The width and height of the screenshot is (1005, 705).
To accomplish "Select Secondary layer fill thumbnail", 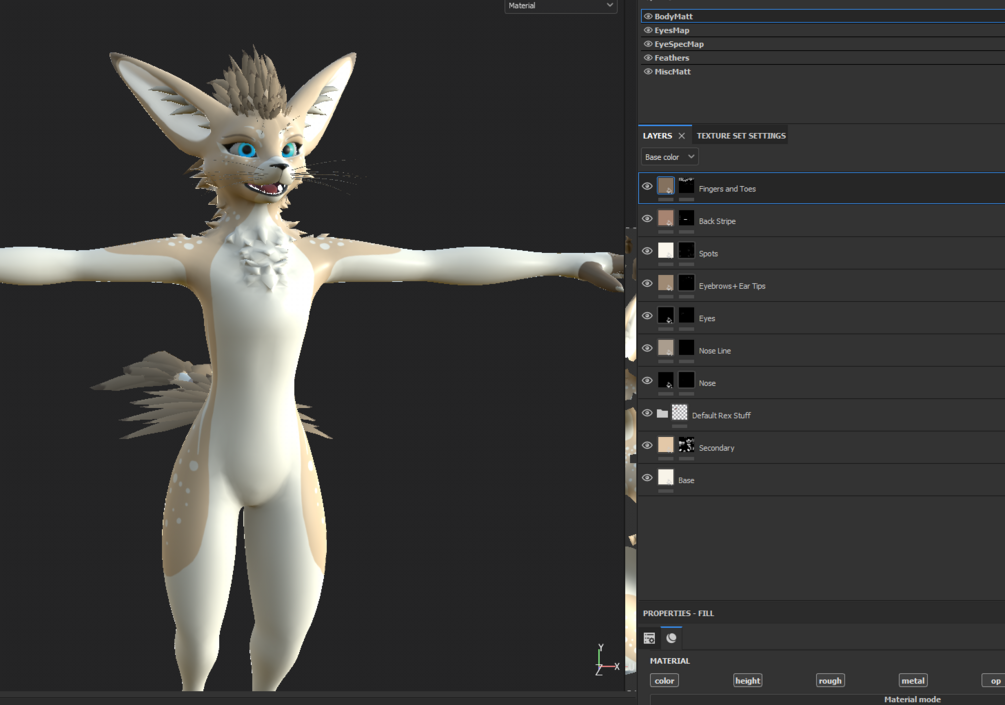I will coord(666,445).
